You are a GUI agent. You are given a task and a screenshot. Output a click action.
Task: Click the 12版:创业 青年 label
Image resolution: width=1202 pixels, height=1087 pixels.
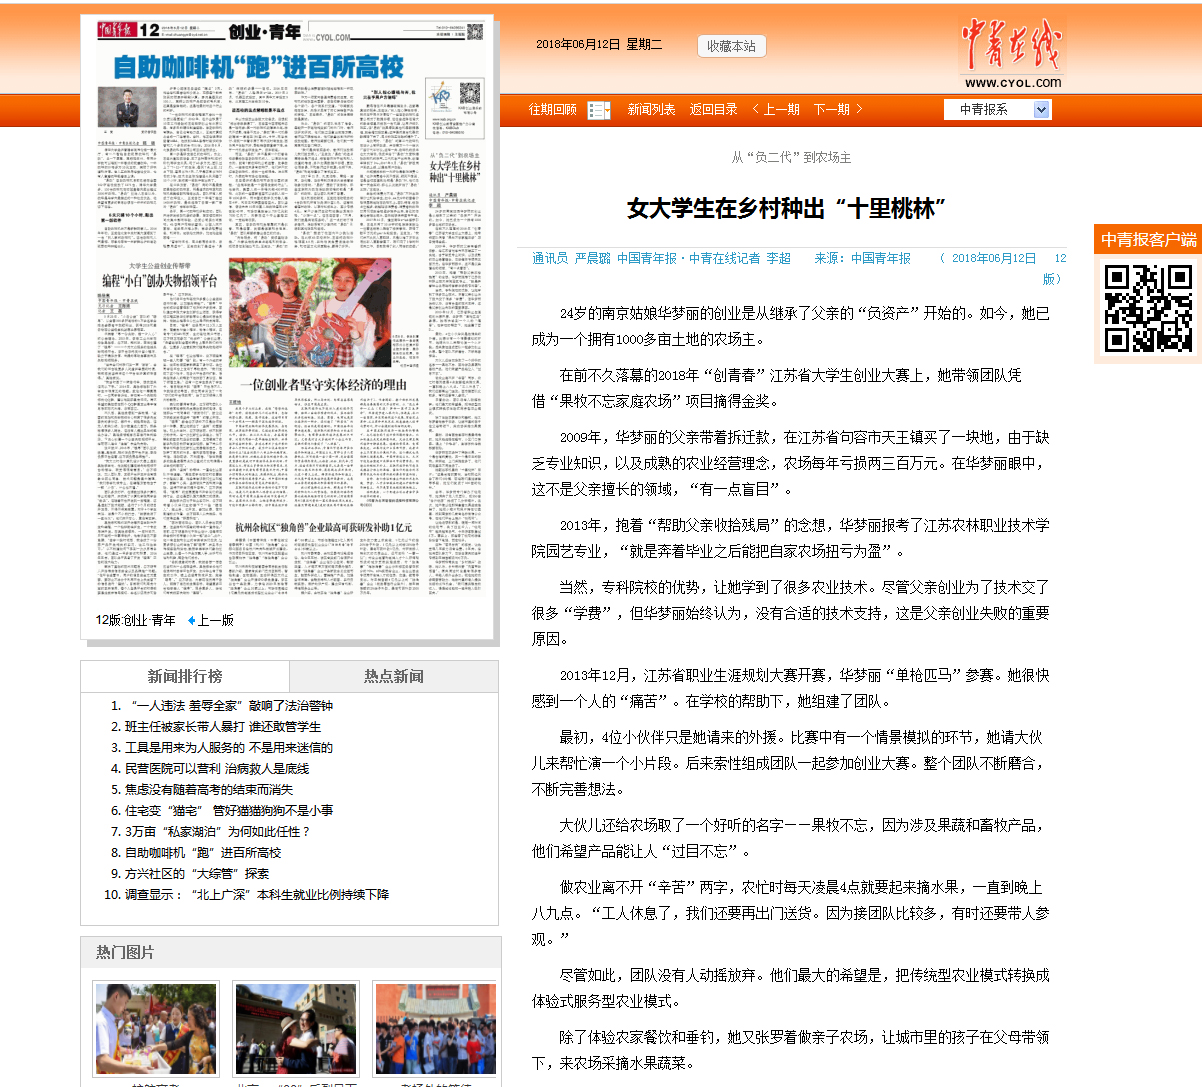[x=136, y=621]
